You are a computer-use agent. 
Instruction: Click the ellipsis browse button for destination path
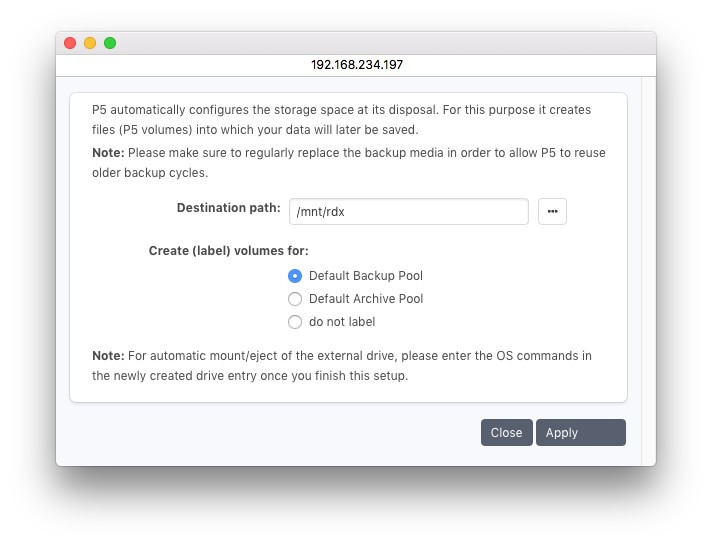click(552, 212)
